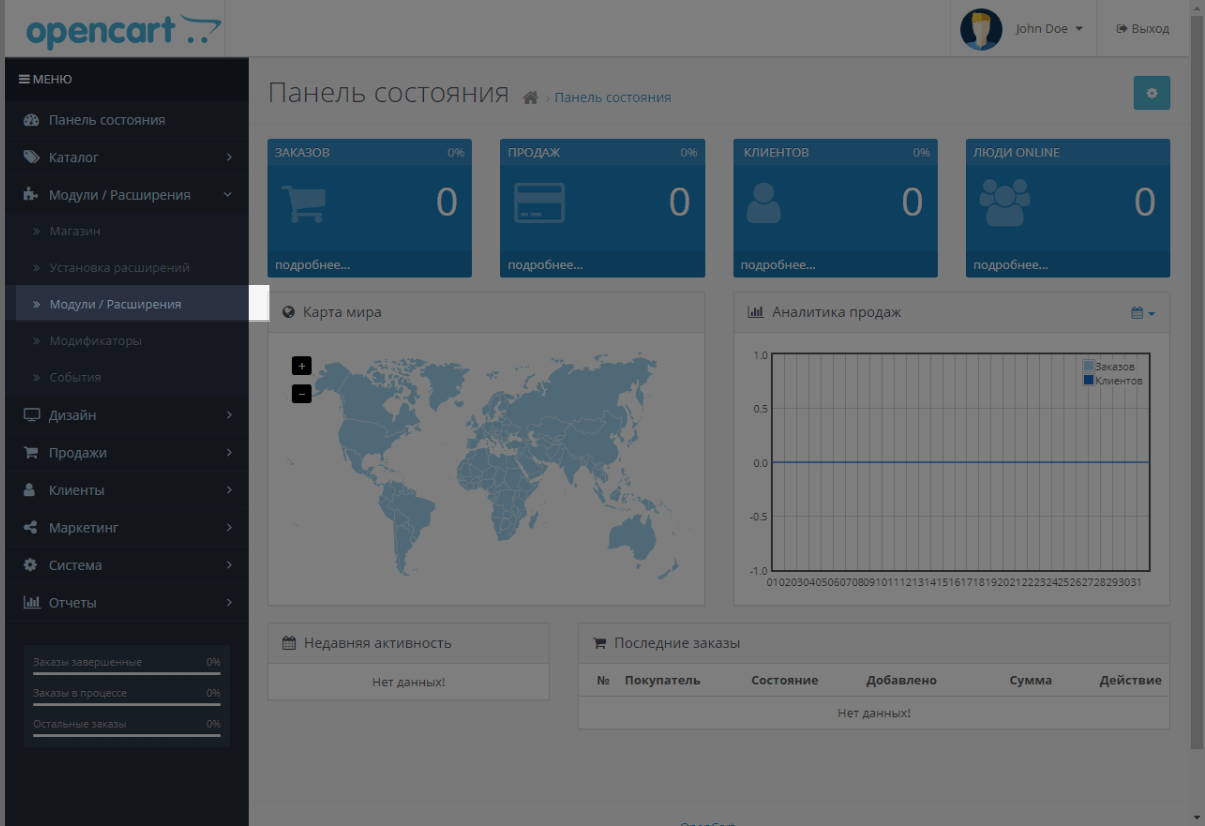The image size is (1205, 826).
Task: Click подробнее under the Заказов tile
Action: (313, 265)
